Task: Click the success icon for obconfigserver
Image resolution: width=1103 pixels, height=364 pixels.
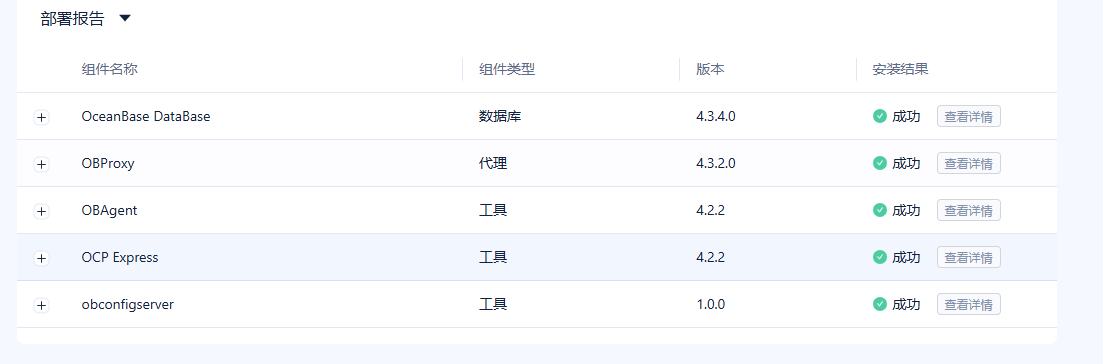Action: coord(879,304)
